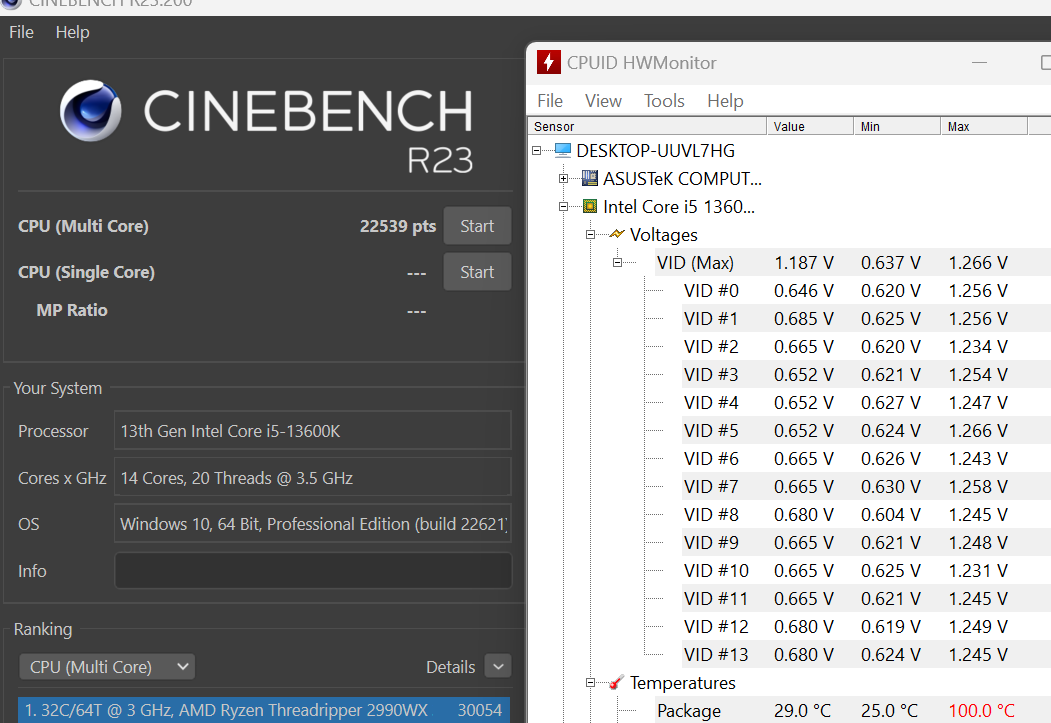Click the MP Ratio label

pos(72,310)
